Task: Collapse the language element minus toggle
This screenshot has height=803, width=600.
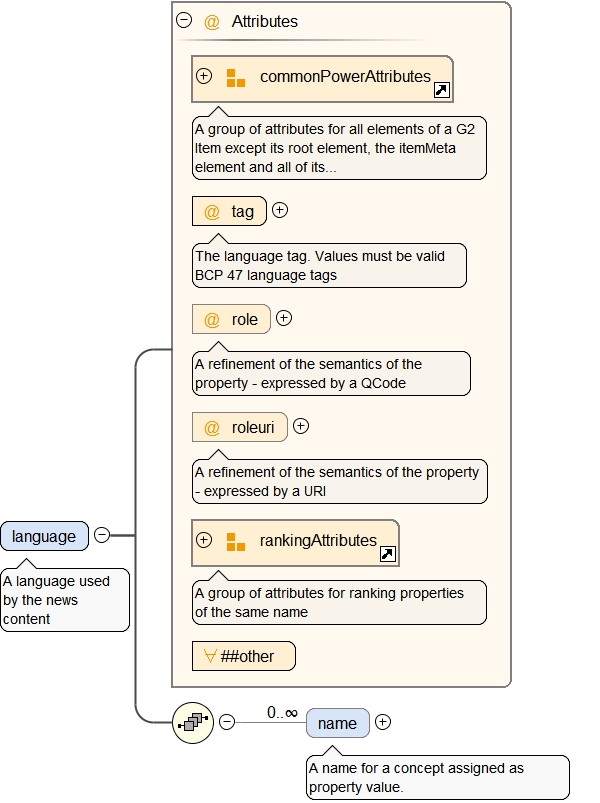Action: tap(102, 535)
